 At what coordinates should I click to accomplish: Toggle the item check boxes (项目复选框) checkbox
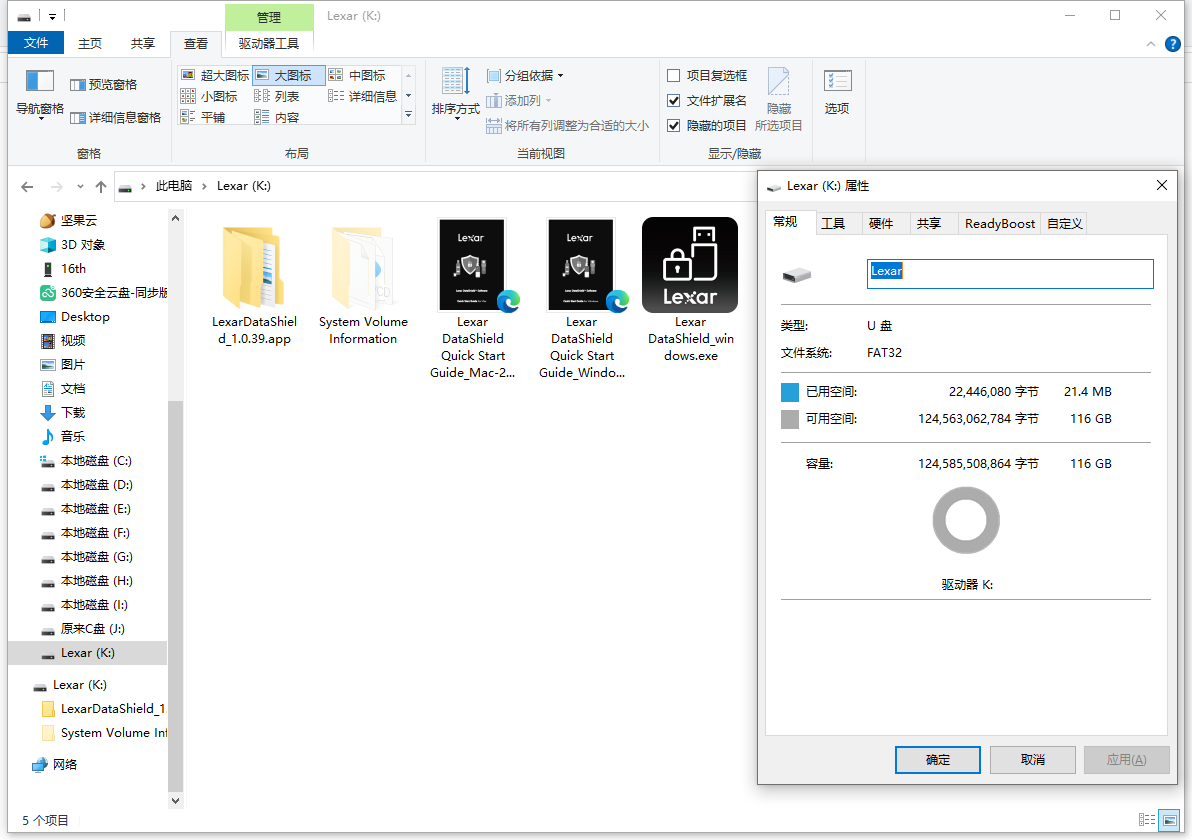click(x=674, y=75)
